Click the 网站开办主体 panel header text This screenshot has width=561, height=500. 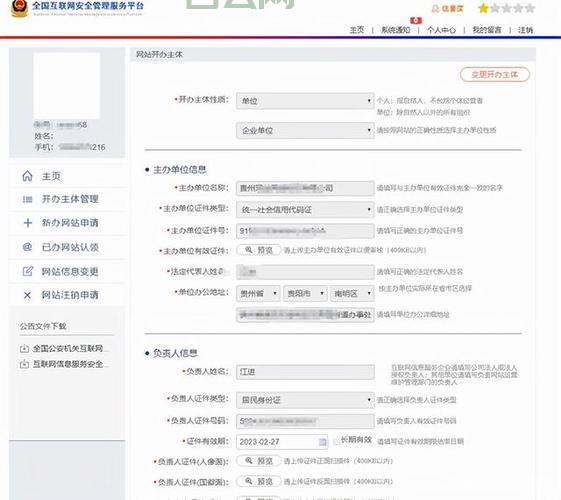[159, 55]
